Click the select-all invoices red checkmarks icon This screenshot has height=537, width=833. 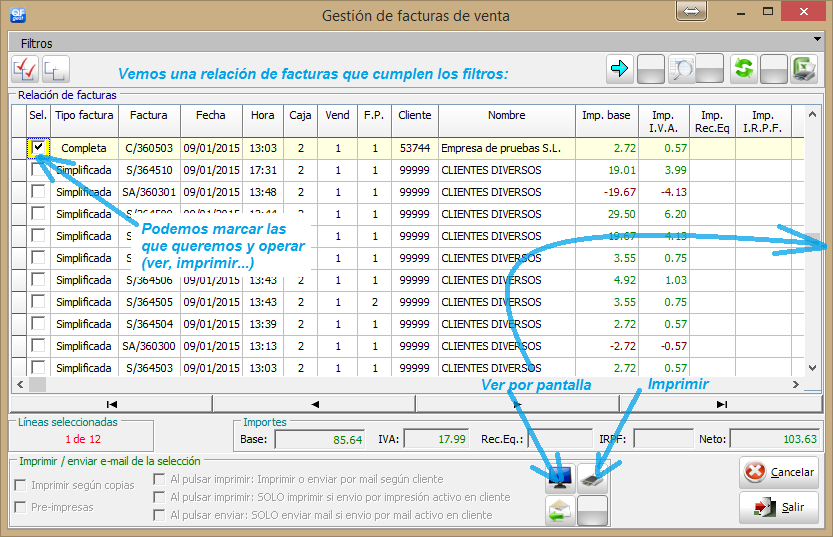[x=24, y=69]
